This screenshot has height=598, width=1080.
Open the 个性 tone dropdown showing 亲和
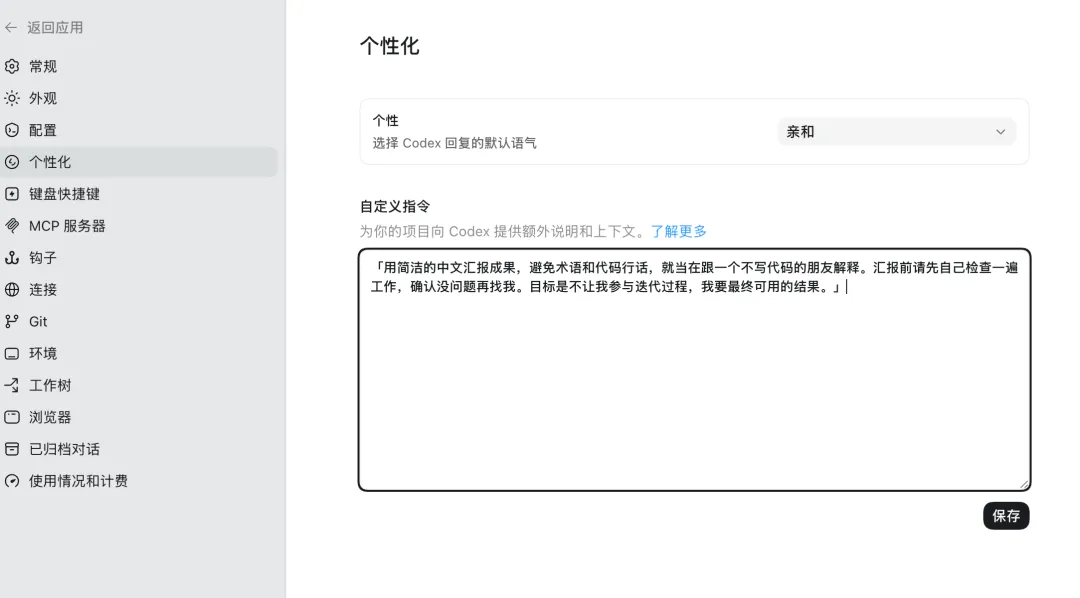896,132
